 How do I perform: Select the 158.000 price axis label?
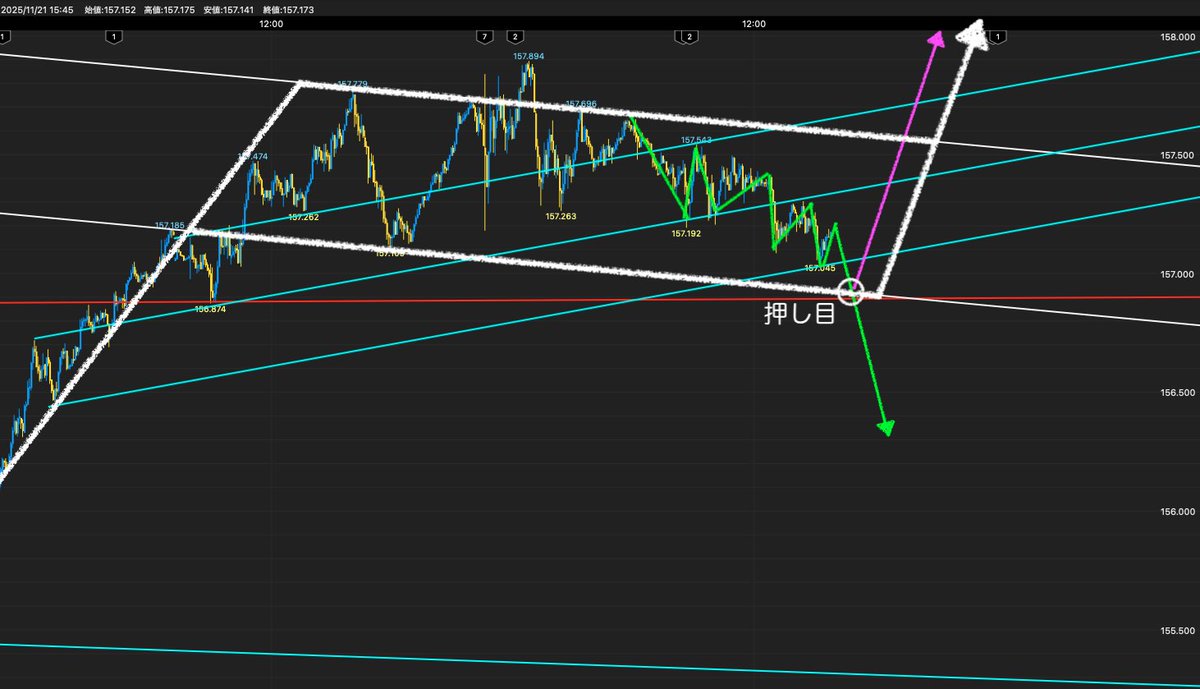tap(1176, 37)
